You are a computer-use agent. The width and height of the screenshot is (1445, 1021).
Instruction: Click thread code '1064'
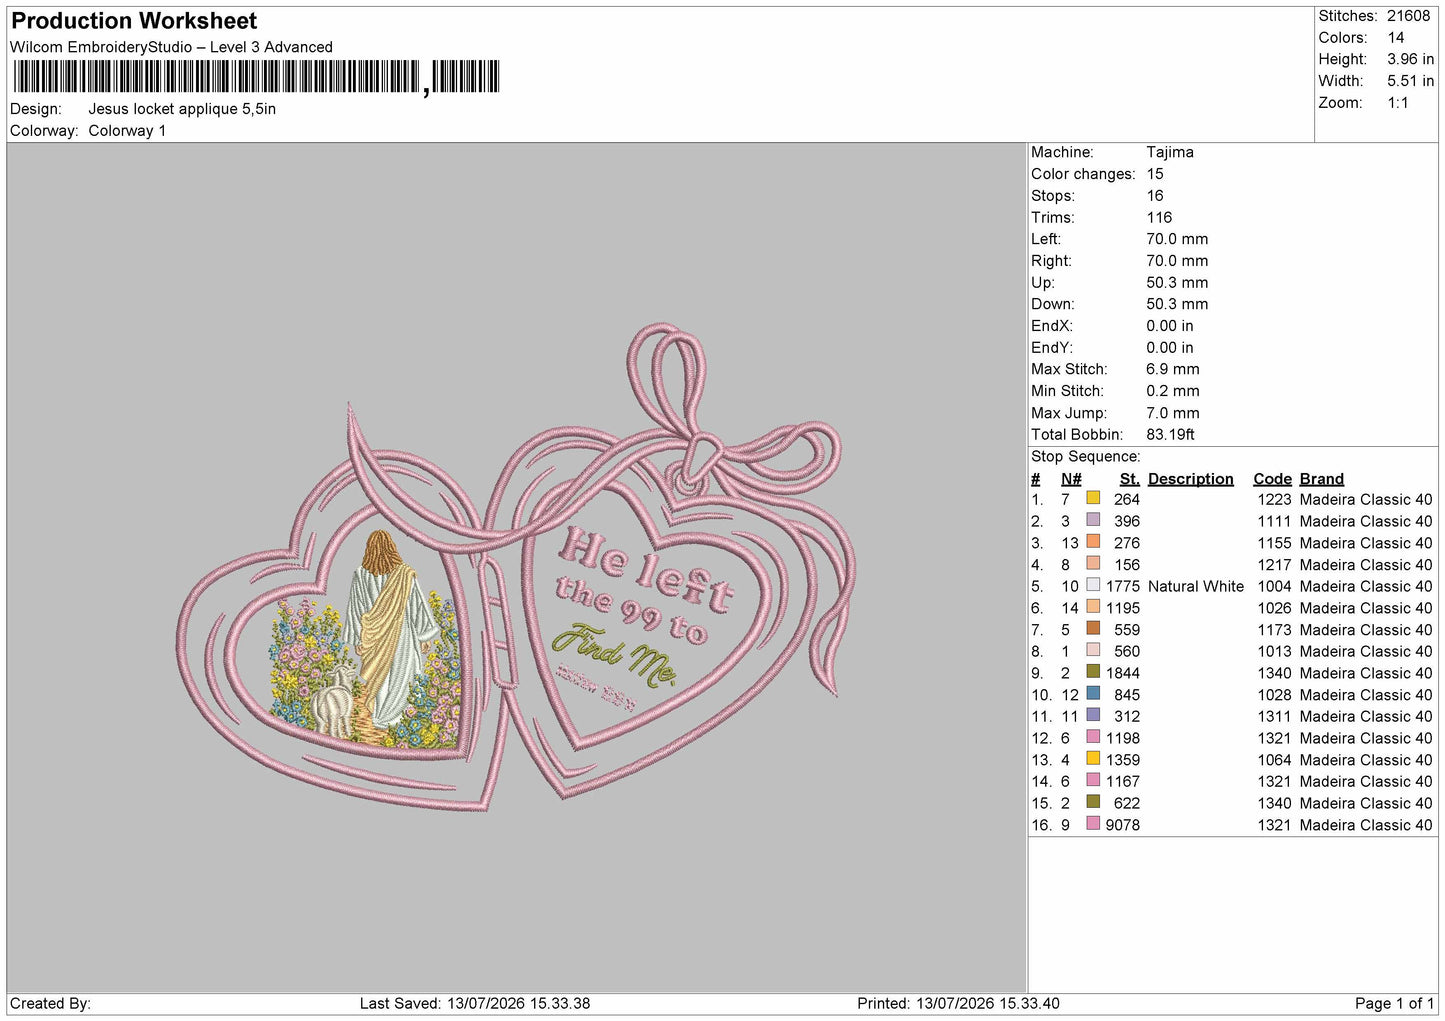click(x=1274, y=759)
